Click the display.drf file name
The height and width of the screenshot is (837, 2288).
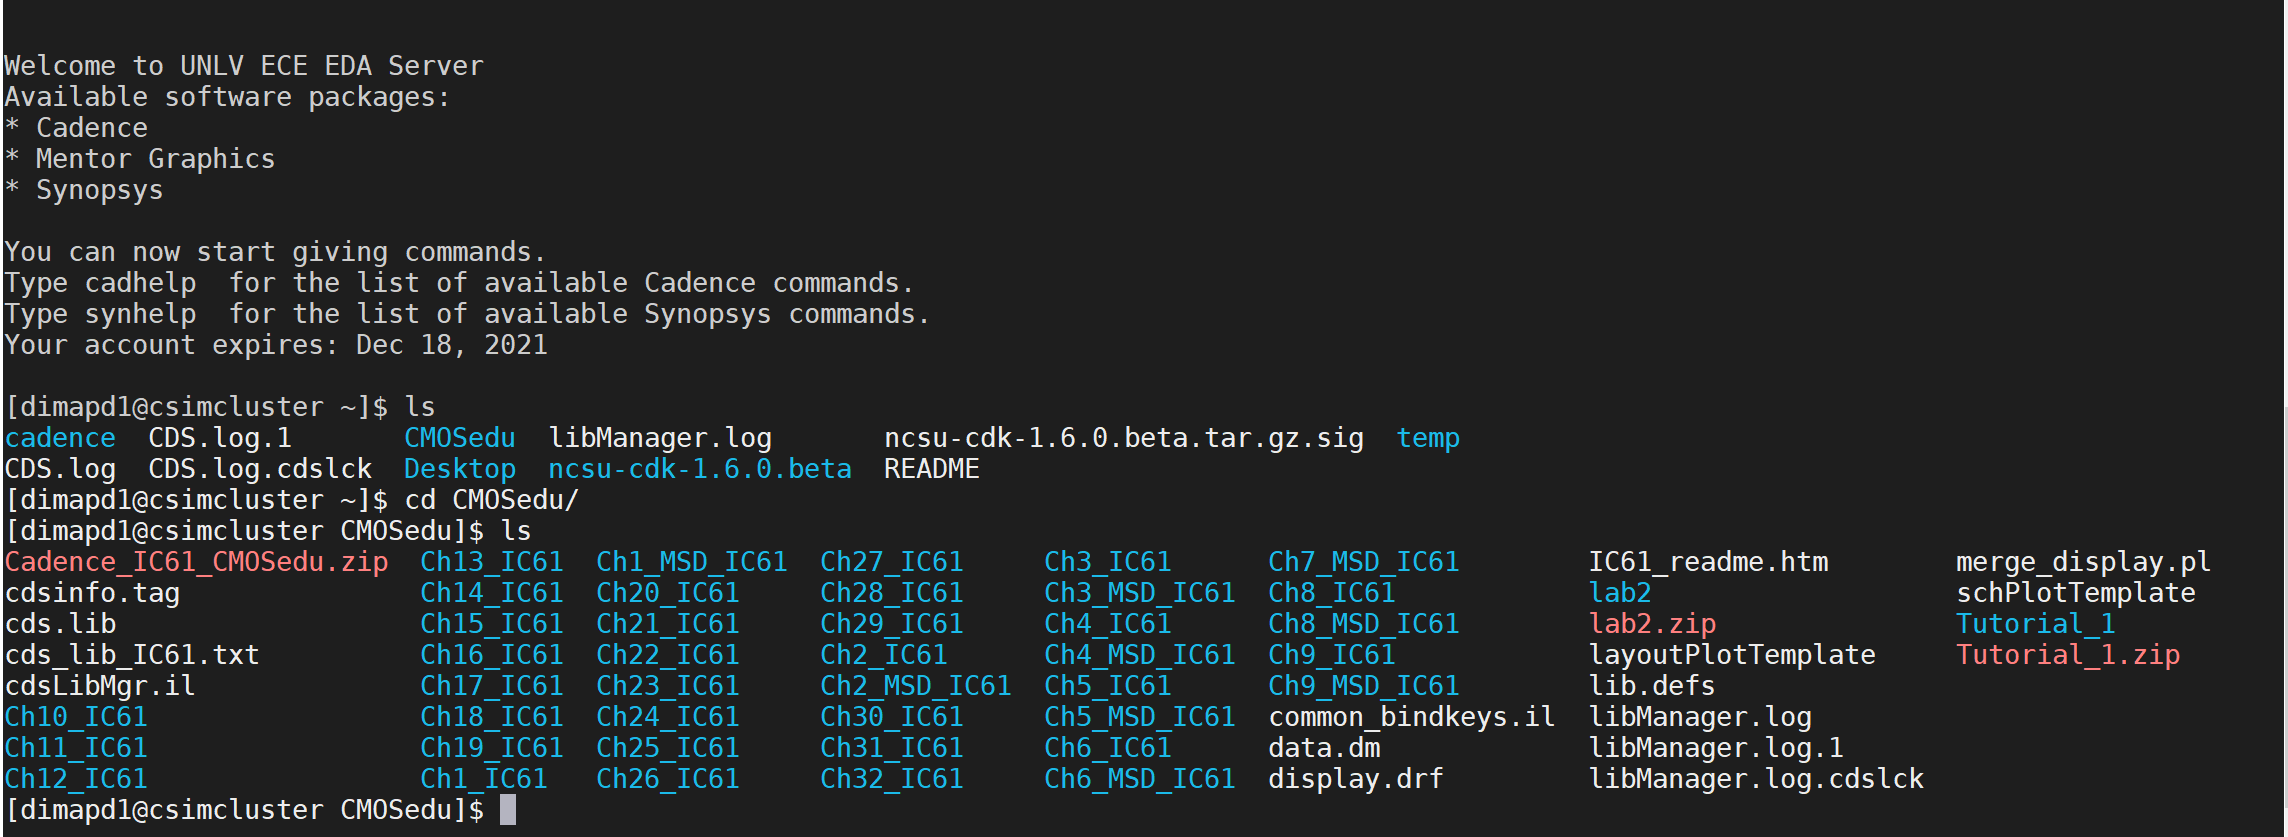click(x=1355, y=779)
